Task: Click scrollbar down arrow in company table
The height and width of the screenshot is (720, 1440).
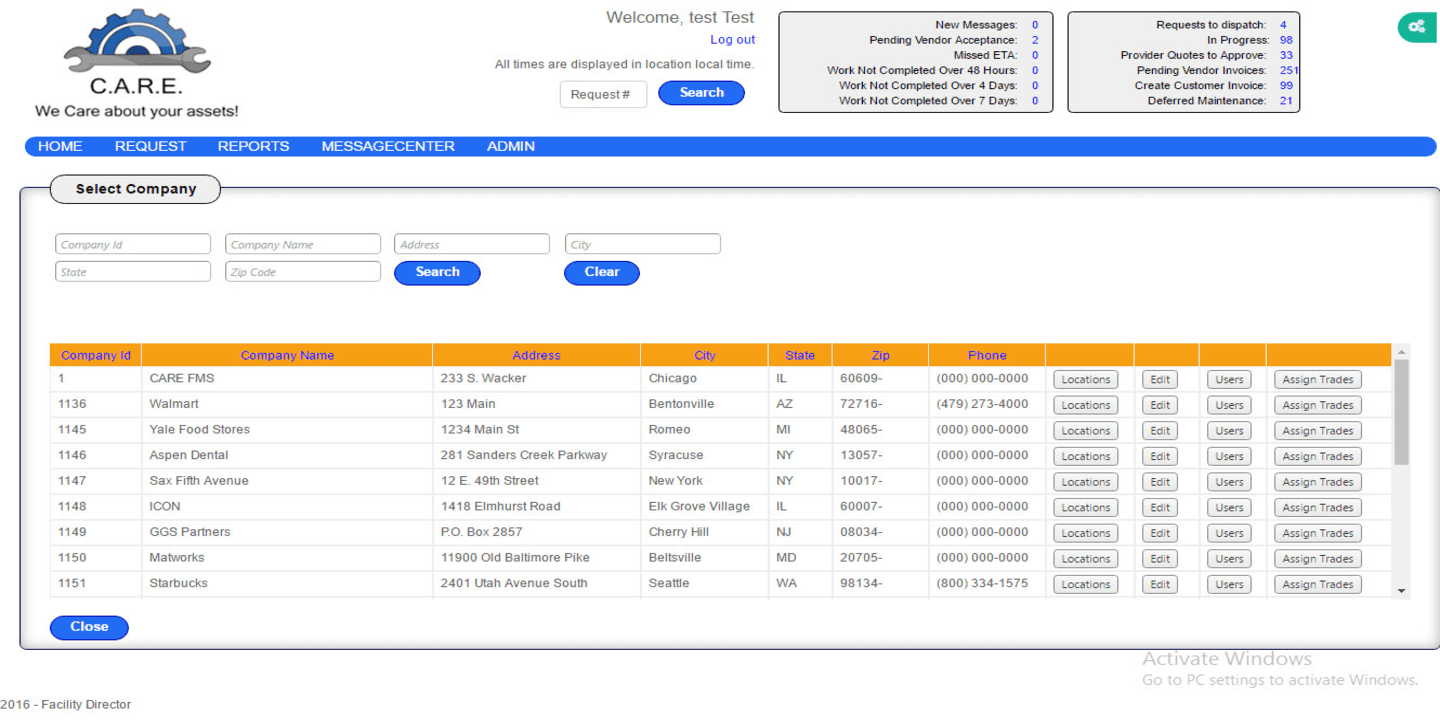Action: (1401, 591)
